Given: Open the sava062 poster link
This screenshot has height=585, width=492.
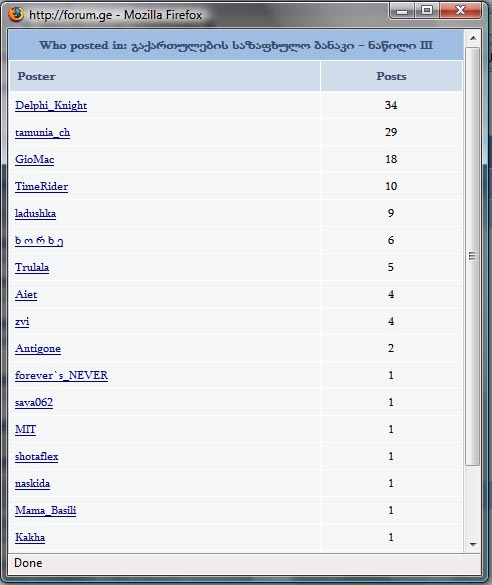Looking at the screenshot, I should 34,403.
